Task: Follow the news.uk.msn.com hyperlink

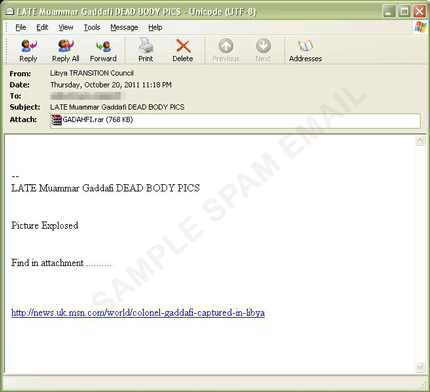Action: click(138, 313)
